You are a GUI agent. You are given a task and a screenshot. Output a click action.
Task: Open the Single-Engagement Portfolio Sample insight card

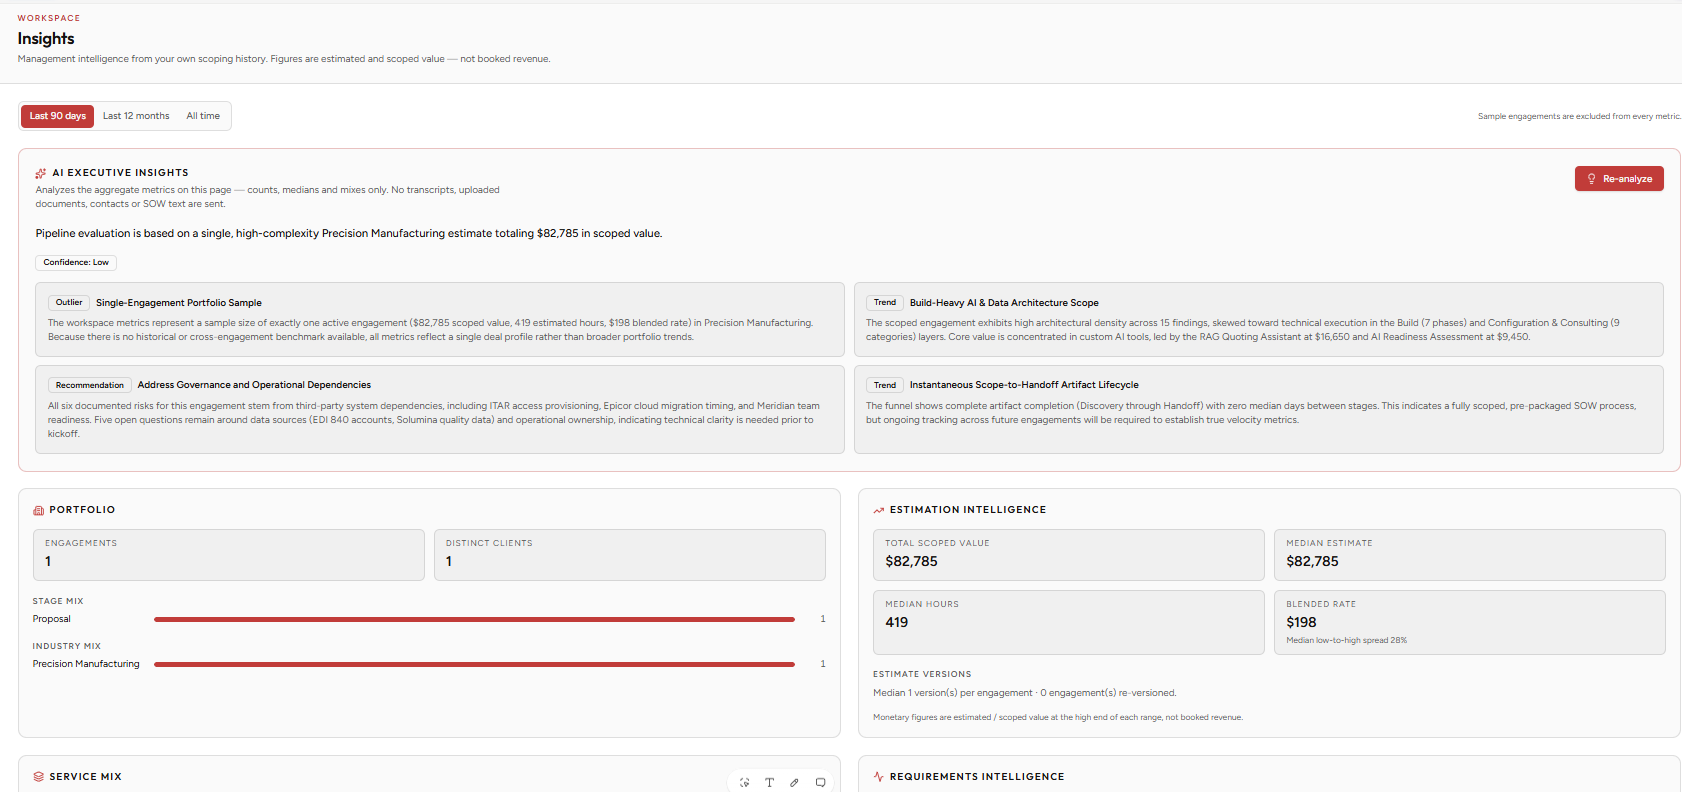click(x=440, y=320)
